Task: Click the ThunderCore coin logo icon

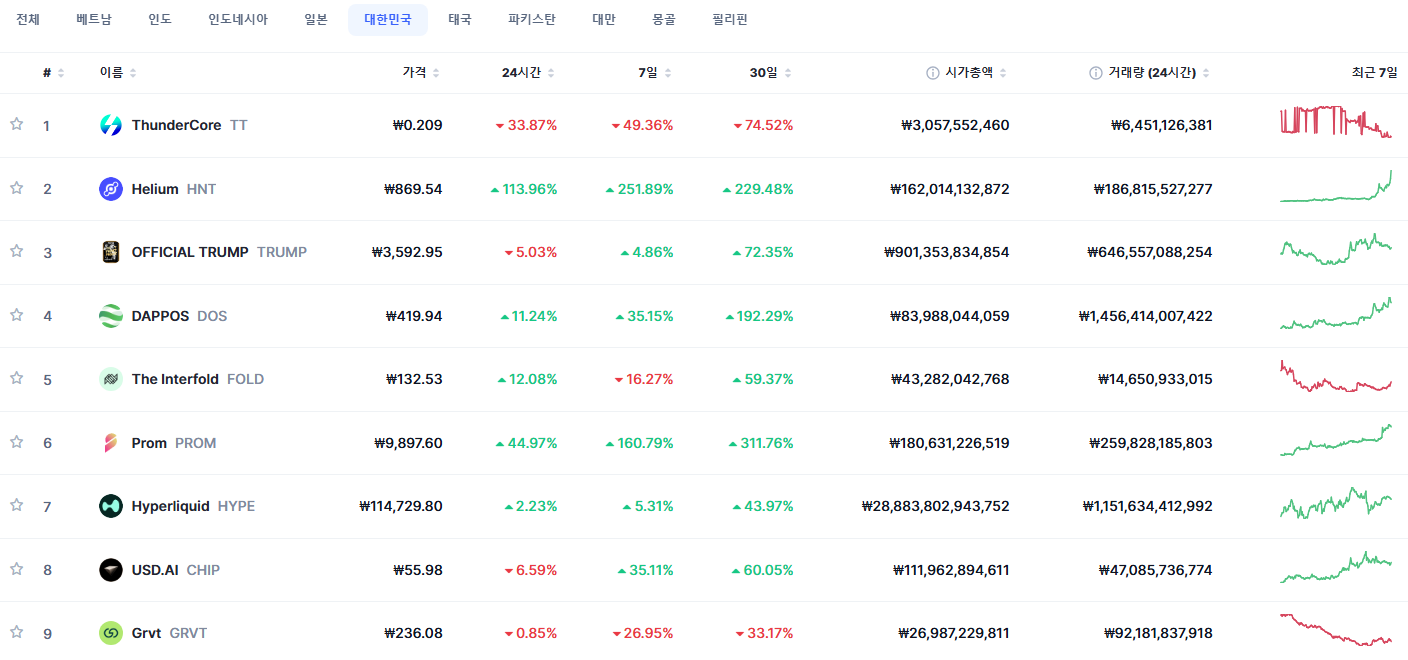Action: coord(111,125)
